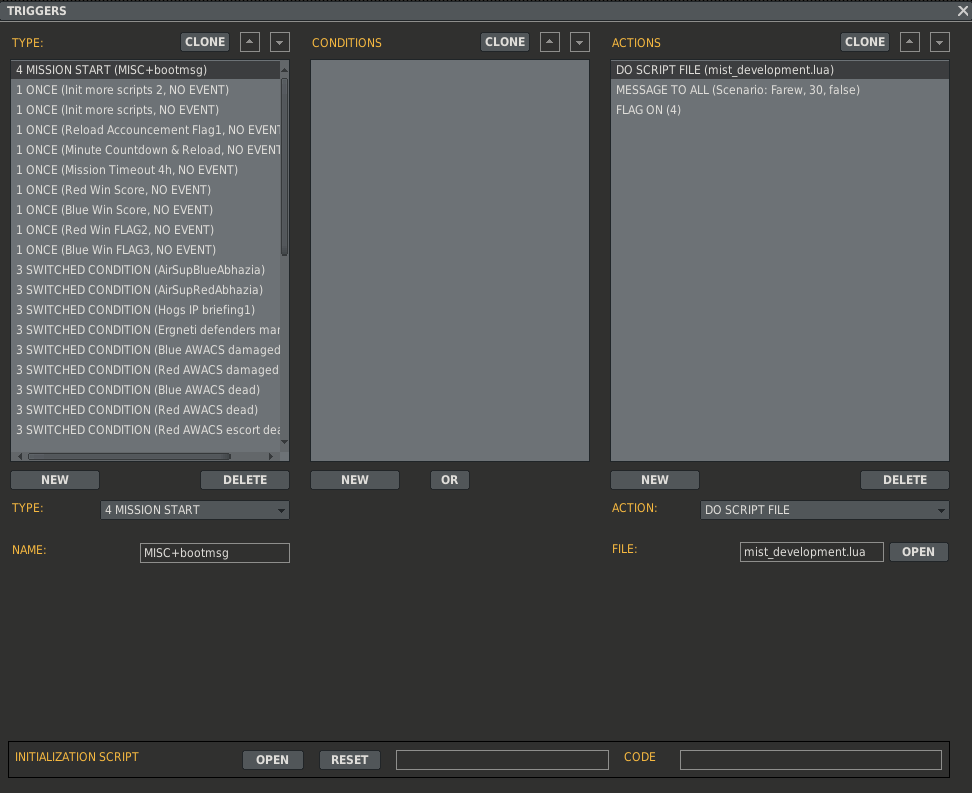The height and width of the screenshot is (793, 972).
Task: Edit the trigger NAME field
Action: point(214,553)
